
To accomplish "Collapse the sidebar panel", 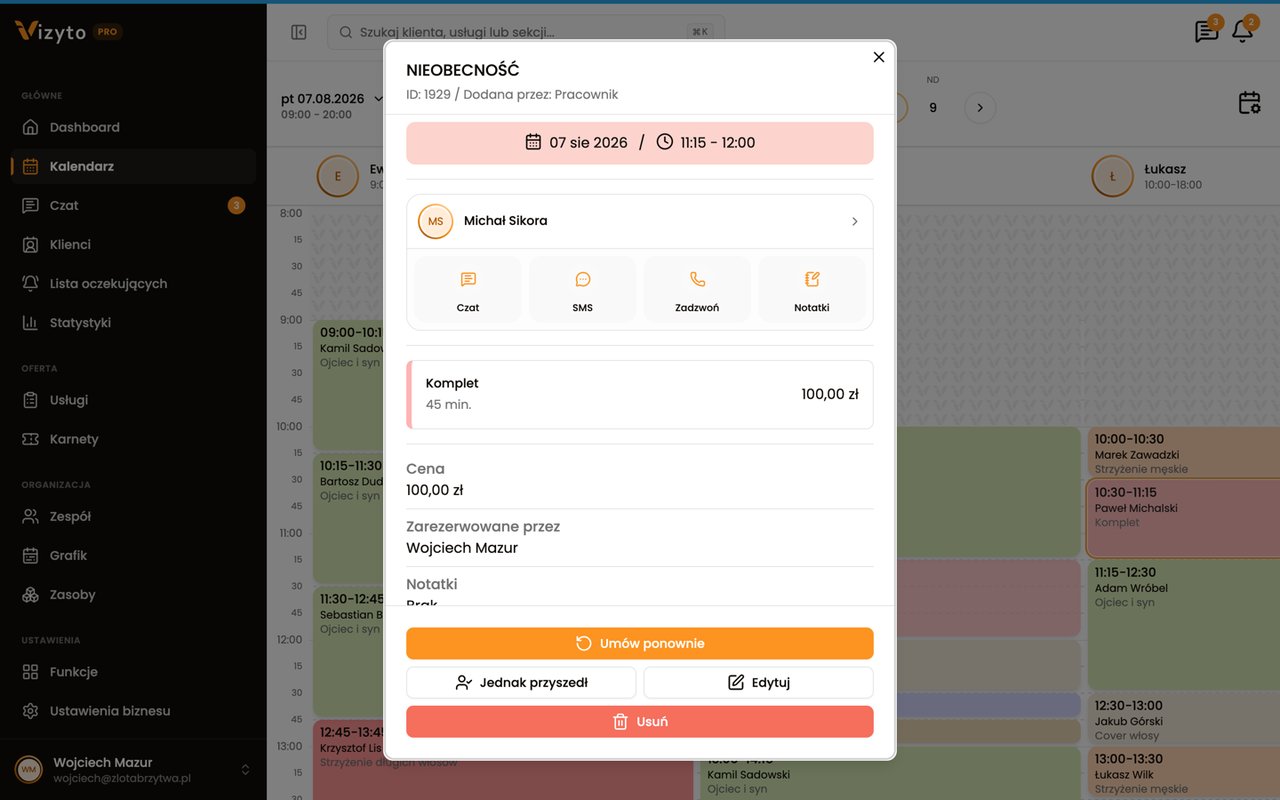I will 299,32.
